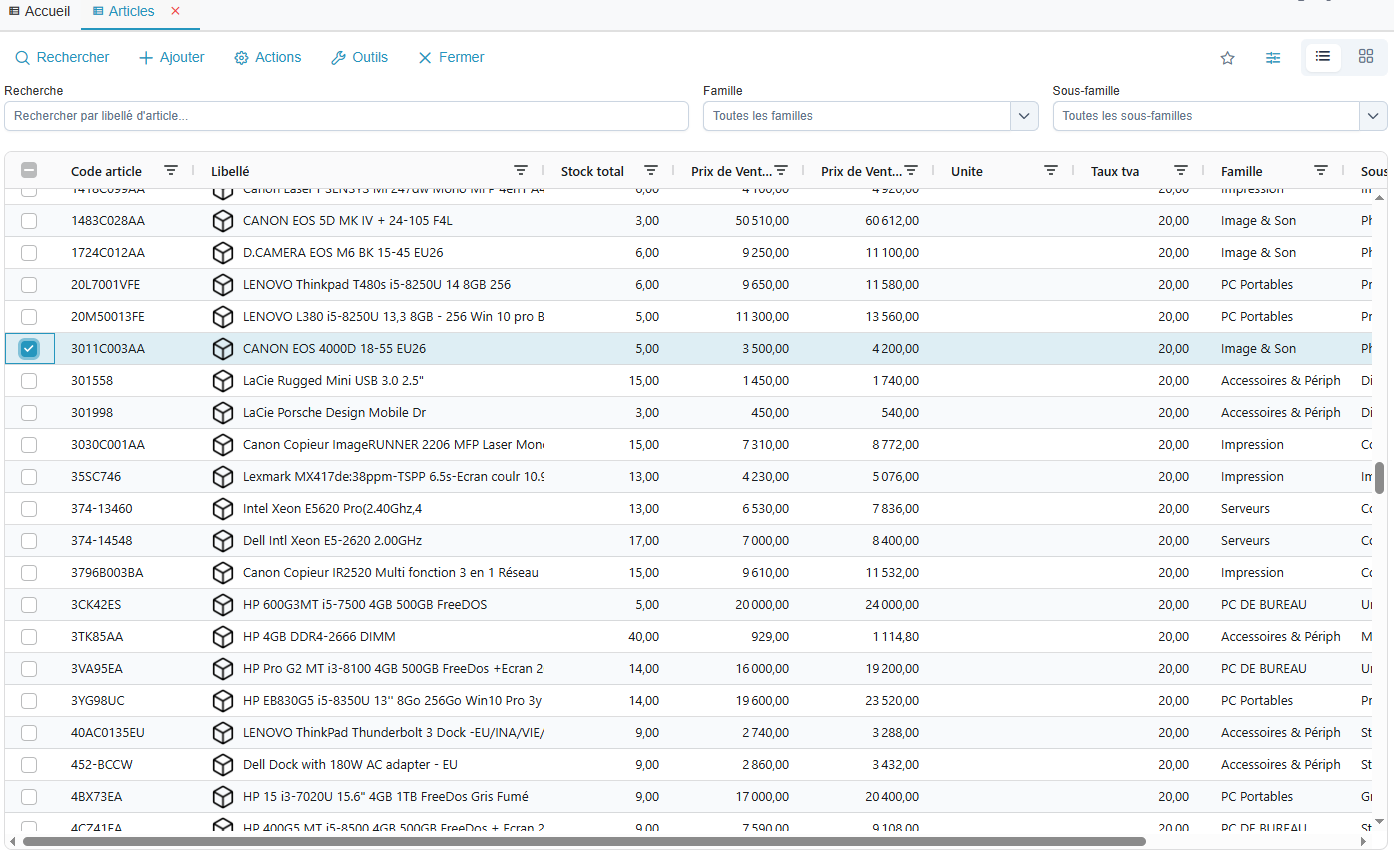This screenshot has height=860, width=1394.
Task: Toggle the header select-all checkbox
Action: coord(29,171)
